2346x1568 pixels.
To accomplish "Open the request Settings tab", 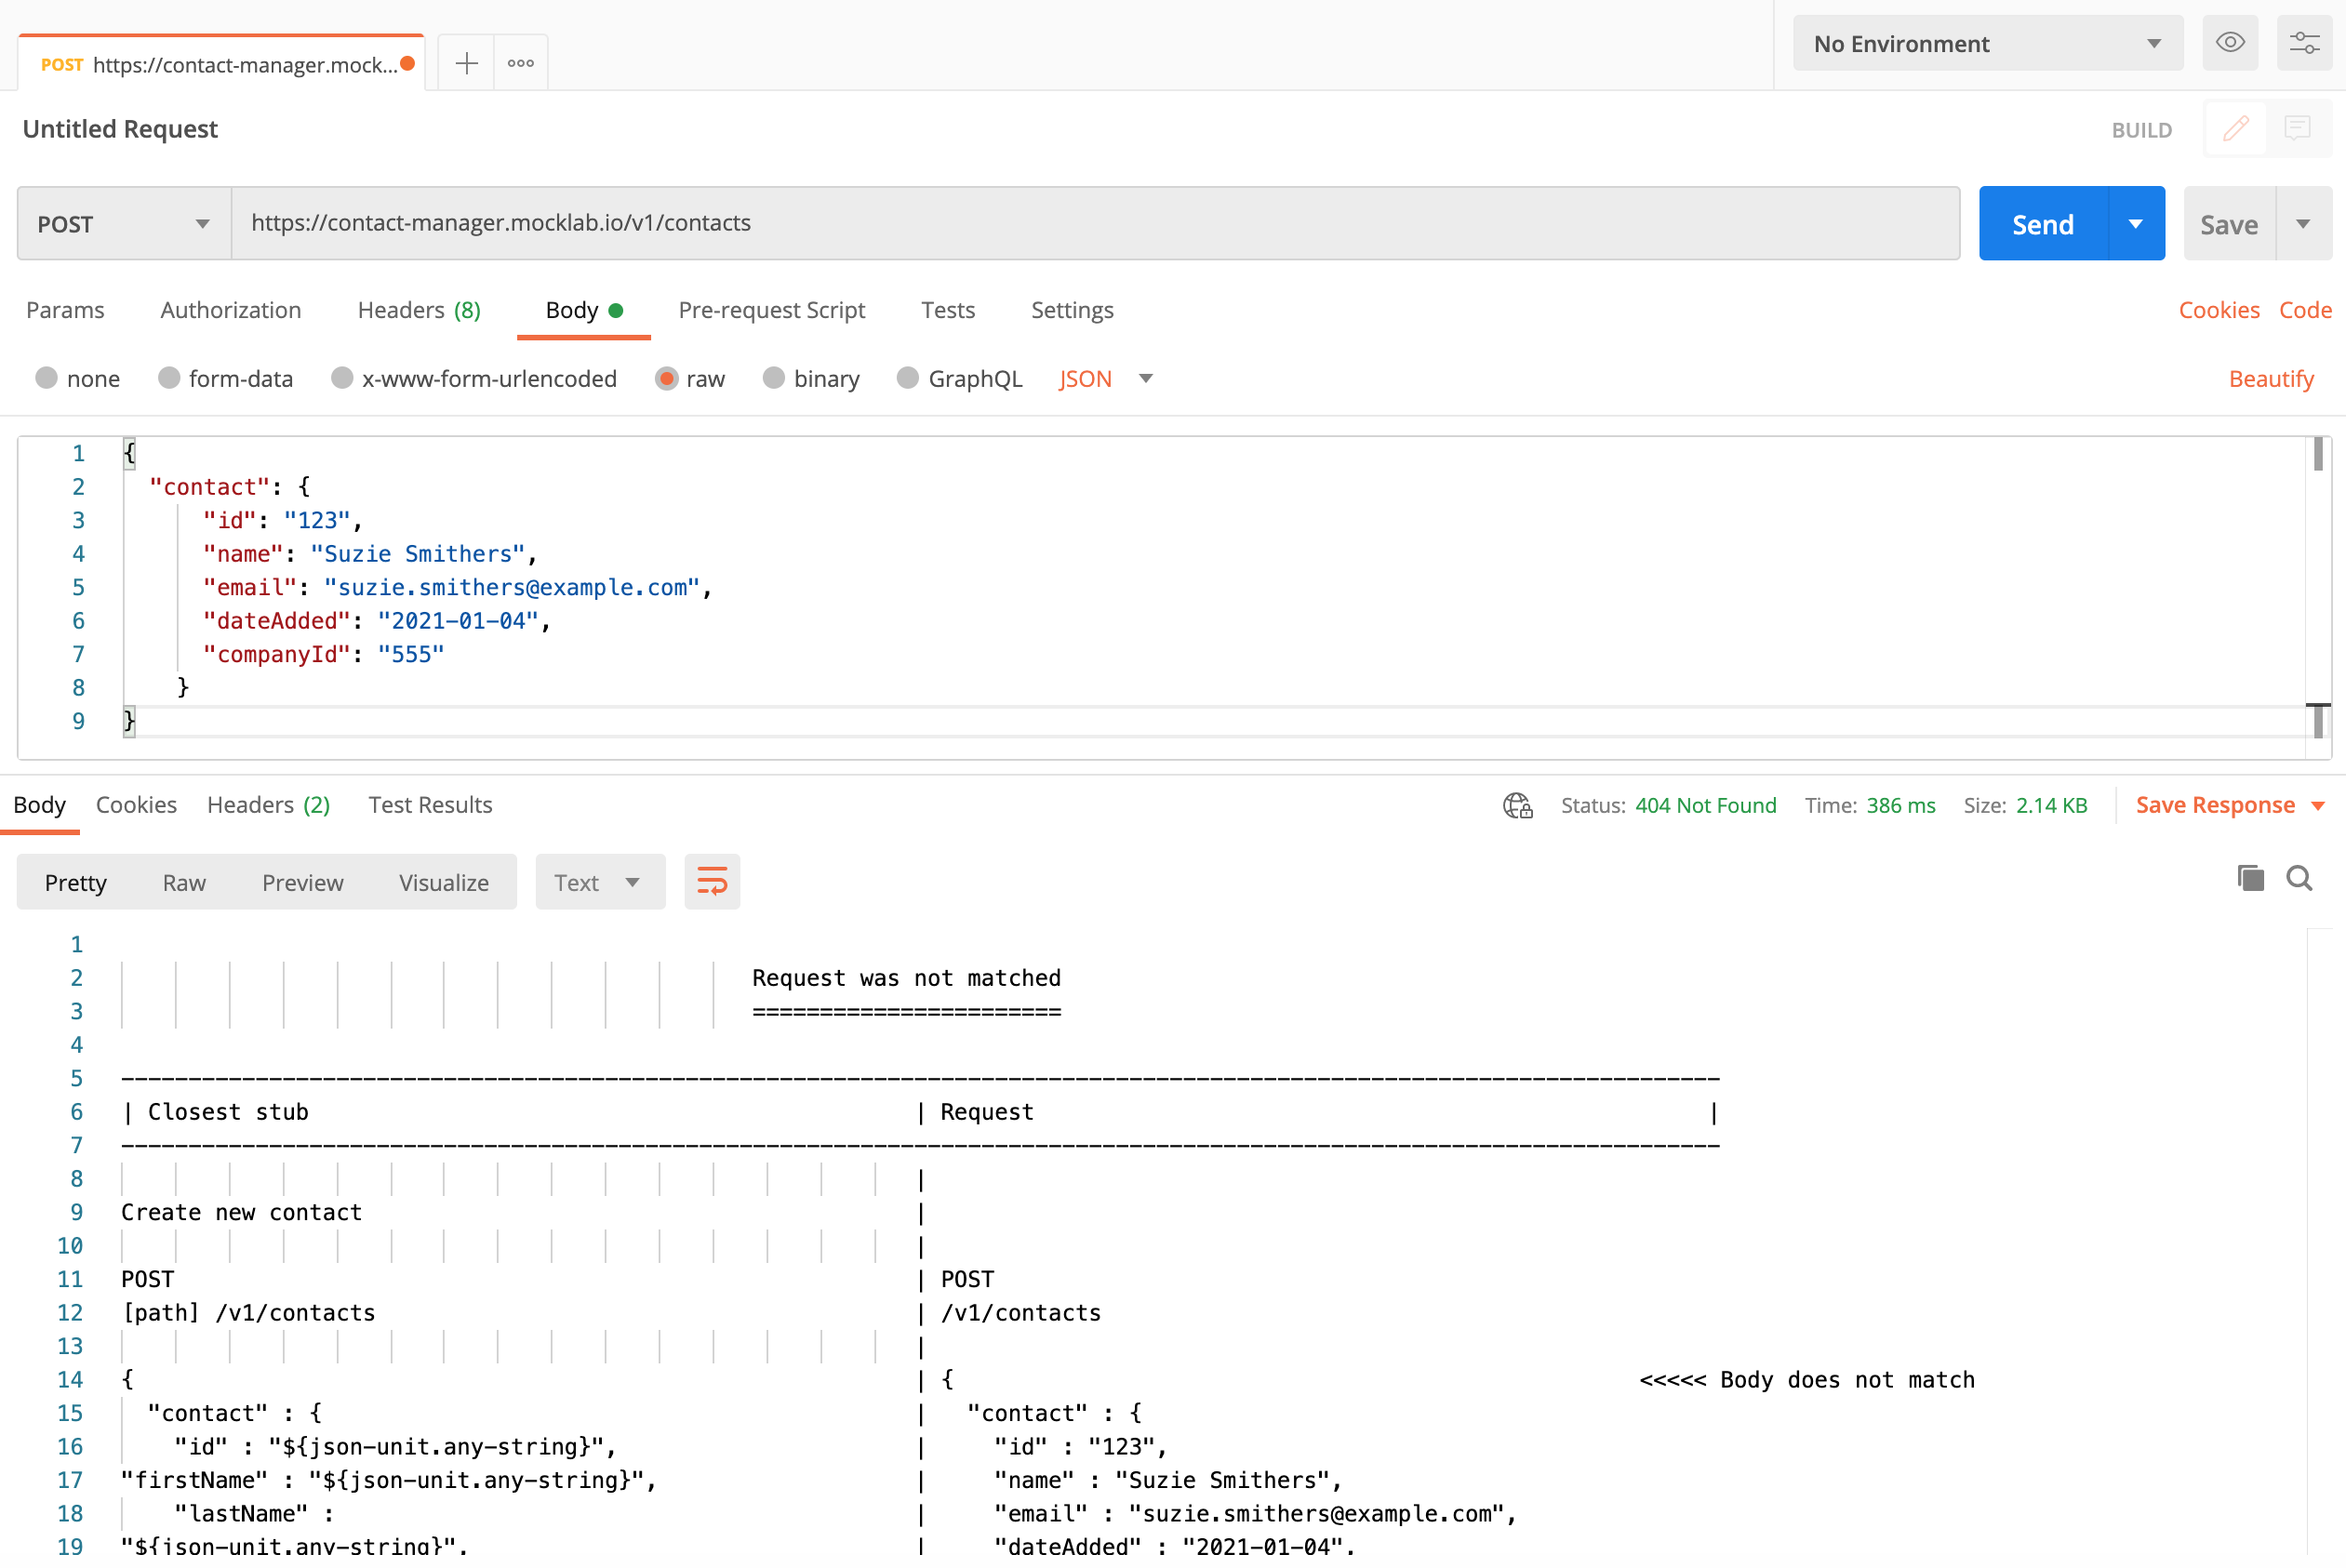I will coord(1072,310).
